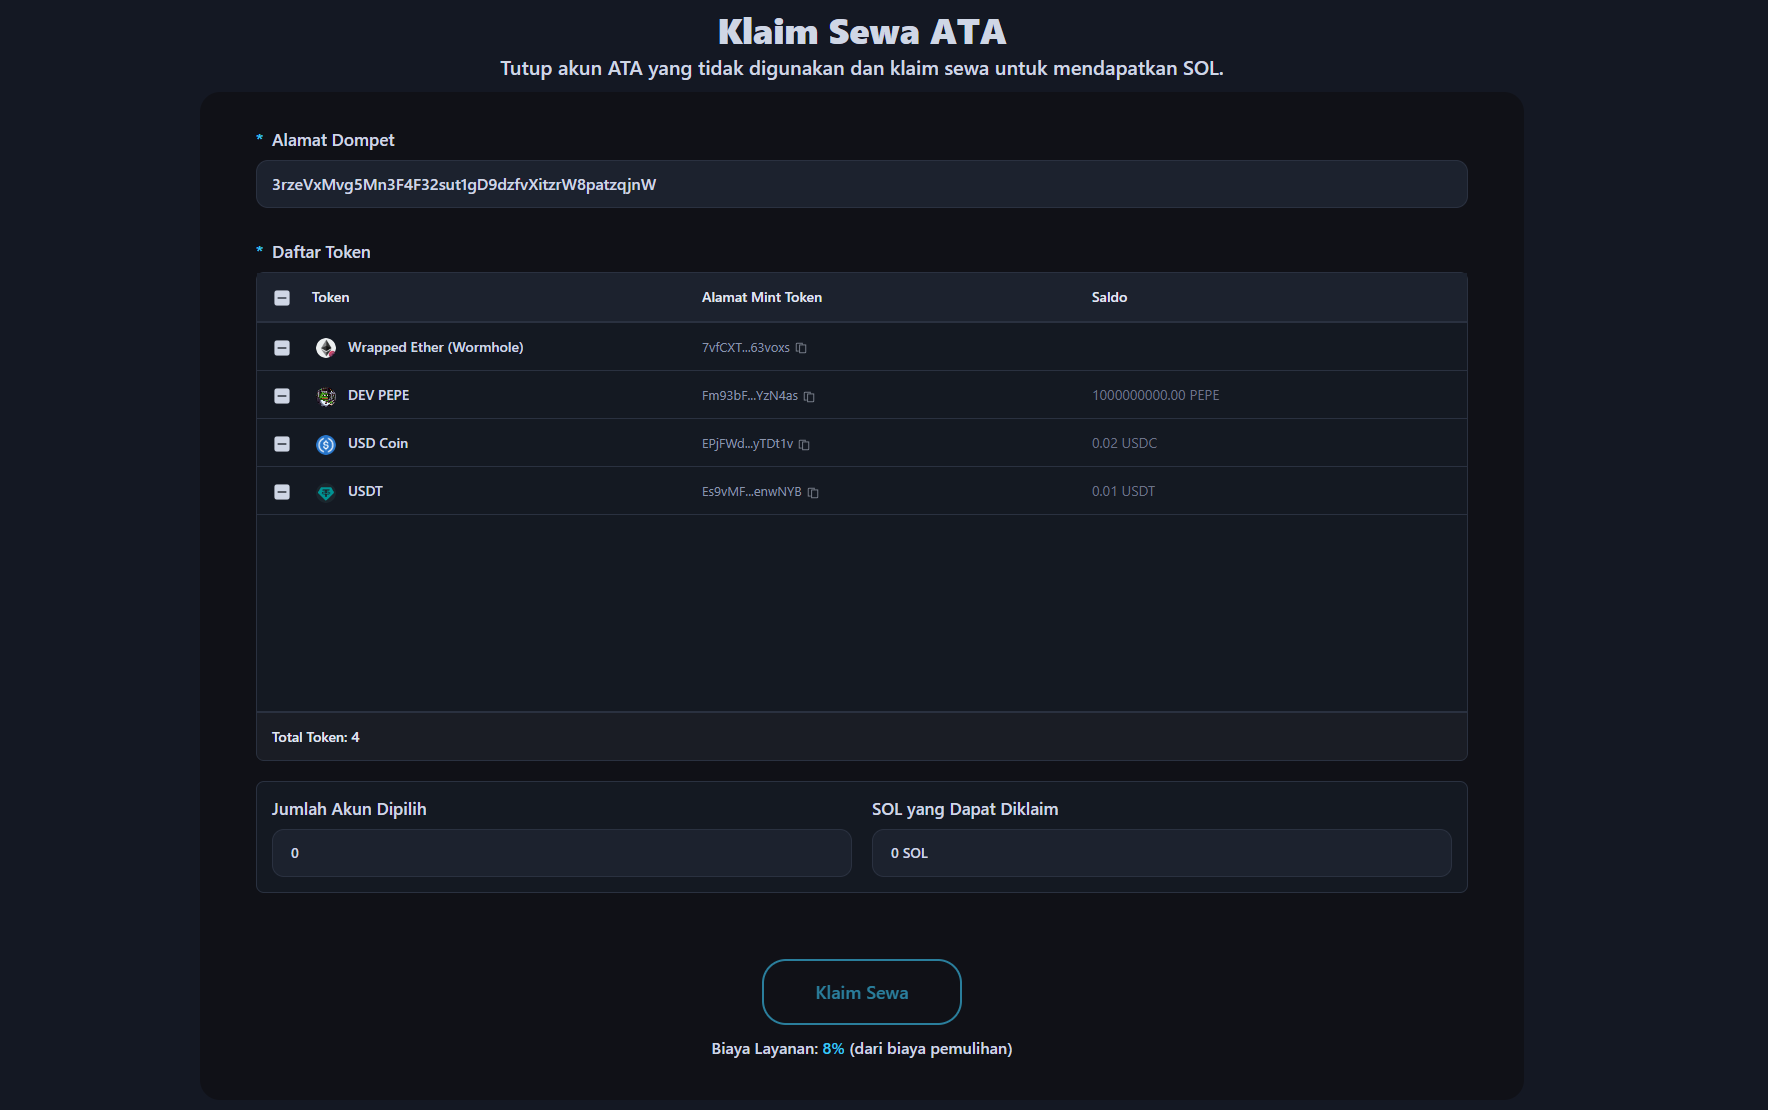The height and width of the screenshot is (1110, 1768).
Task: Check the USDT row checkbox
Action: click(282, 492)
